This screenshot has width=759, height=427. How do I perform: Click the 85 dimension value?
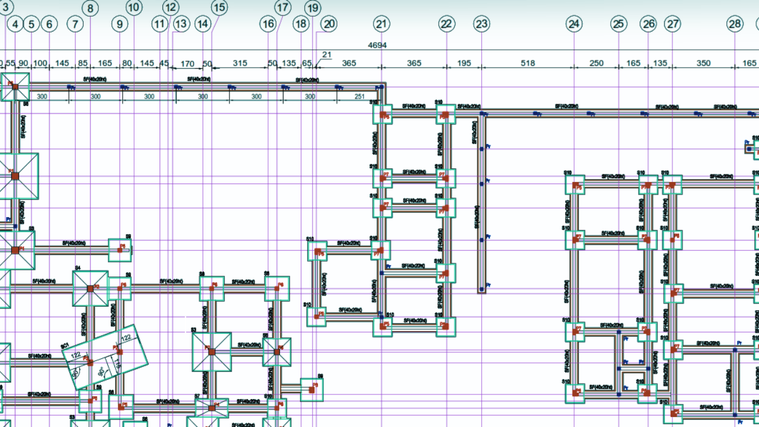coord(83,63)
